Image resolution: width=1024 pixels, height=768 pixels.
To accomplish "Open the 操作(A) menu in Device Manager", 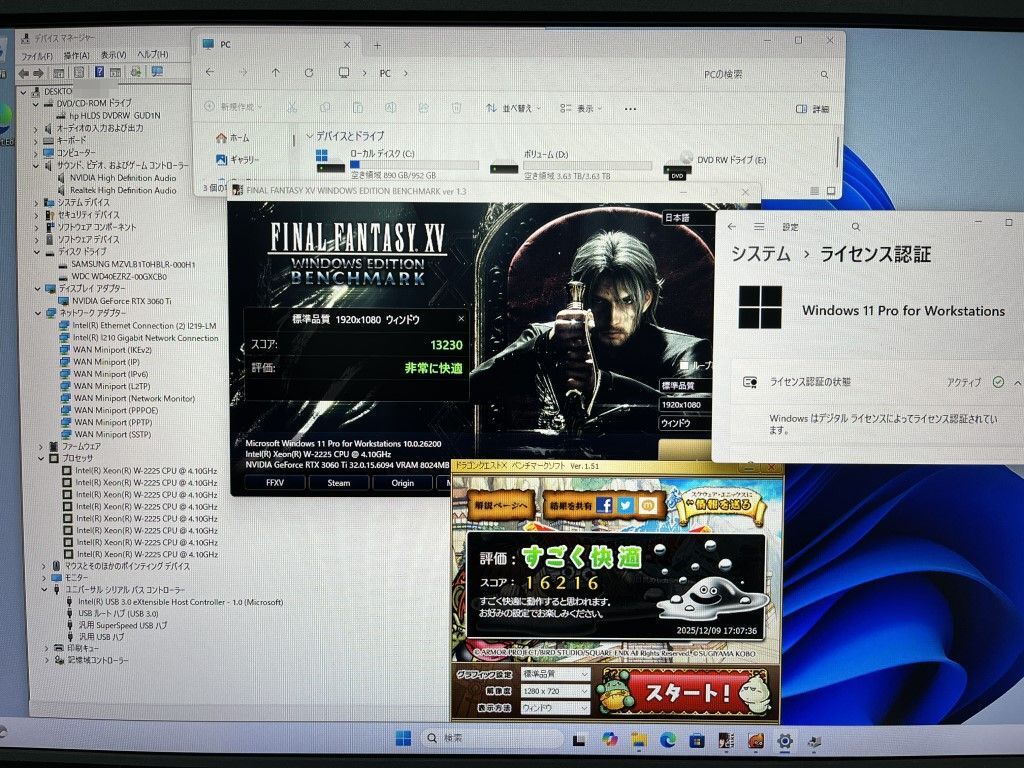I will coord(76,55).
